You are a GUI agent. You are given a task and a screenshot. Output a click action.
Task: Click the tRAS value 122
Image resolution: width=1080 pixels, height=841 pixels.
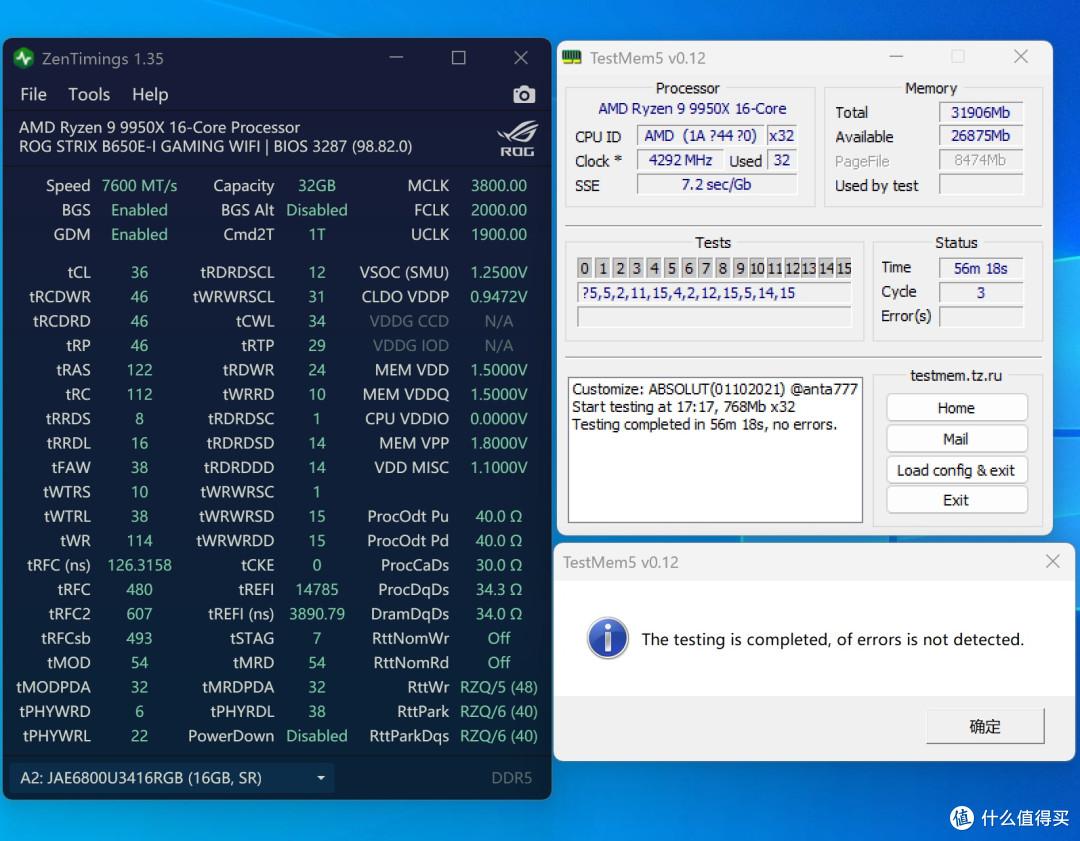click(x=139, y=370)
